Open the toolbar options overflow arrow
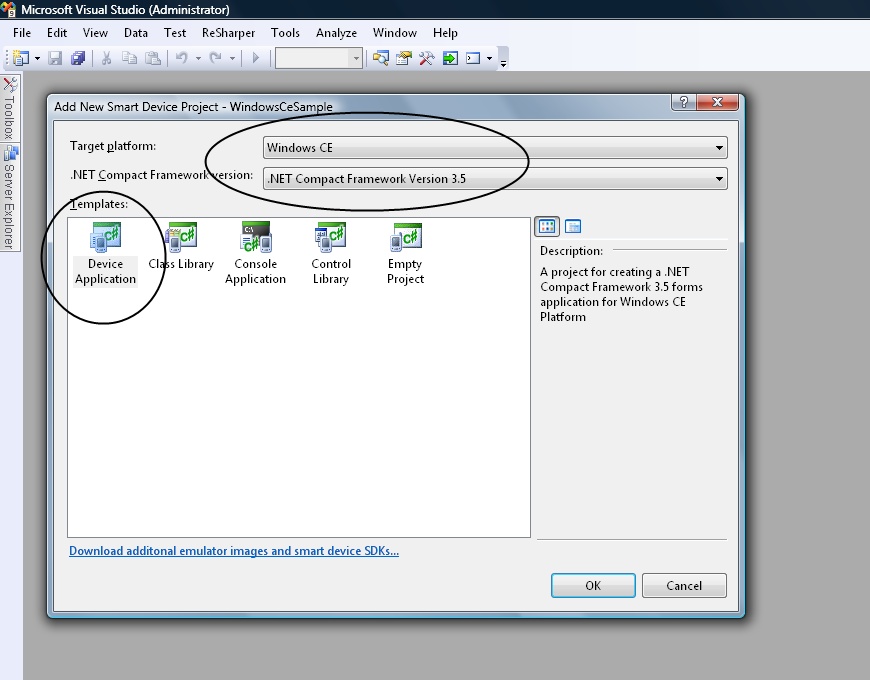Screen dimensions: 870x680 (x=503, y=62)
